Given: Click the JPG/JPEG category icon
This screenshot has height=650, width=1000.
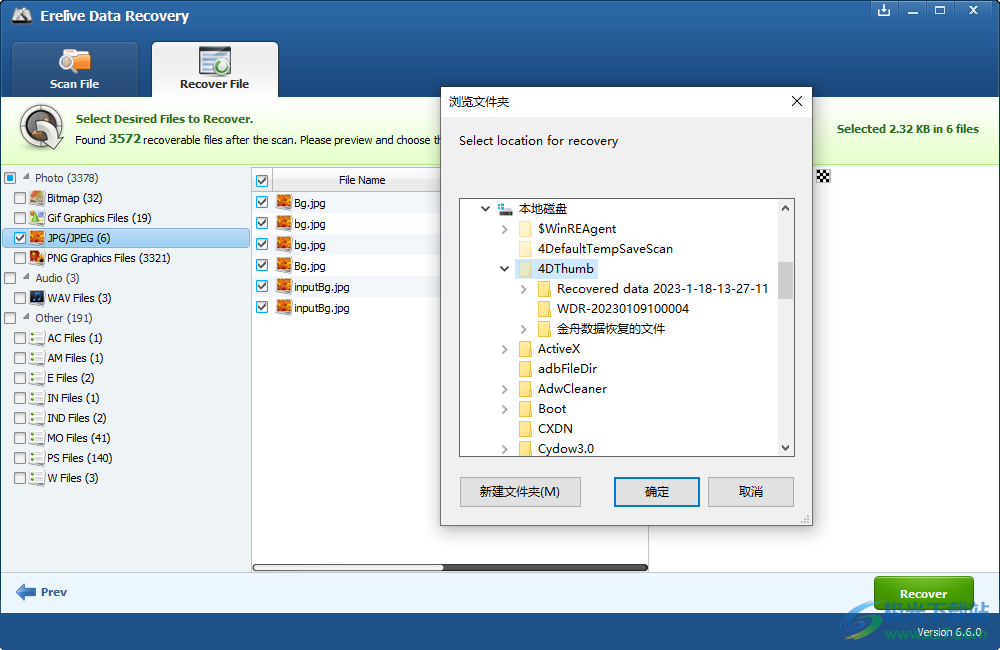Looking at the screenshot, I should 37,237.
